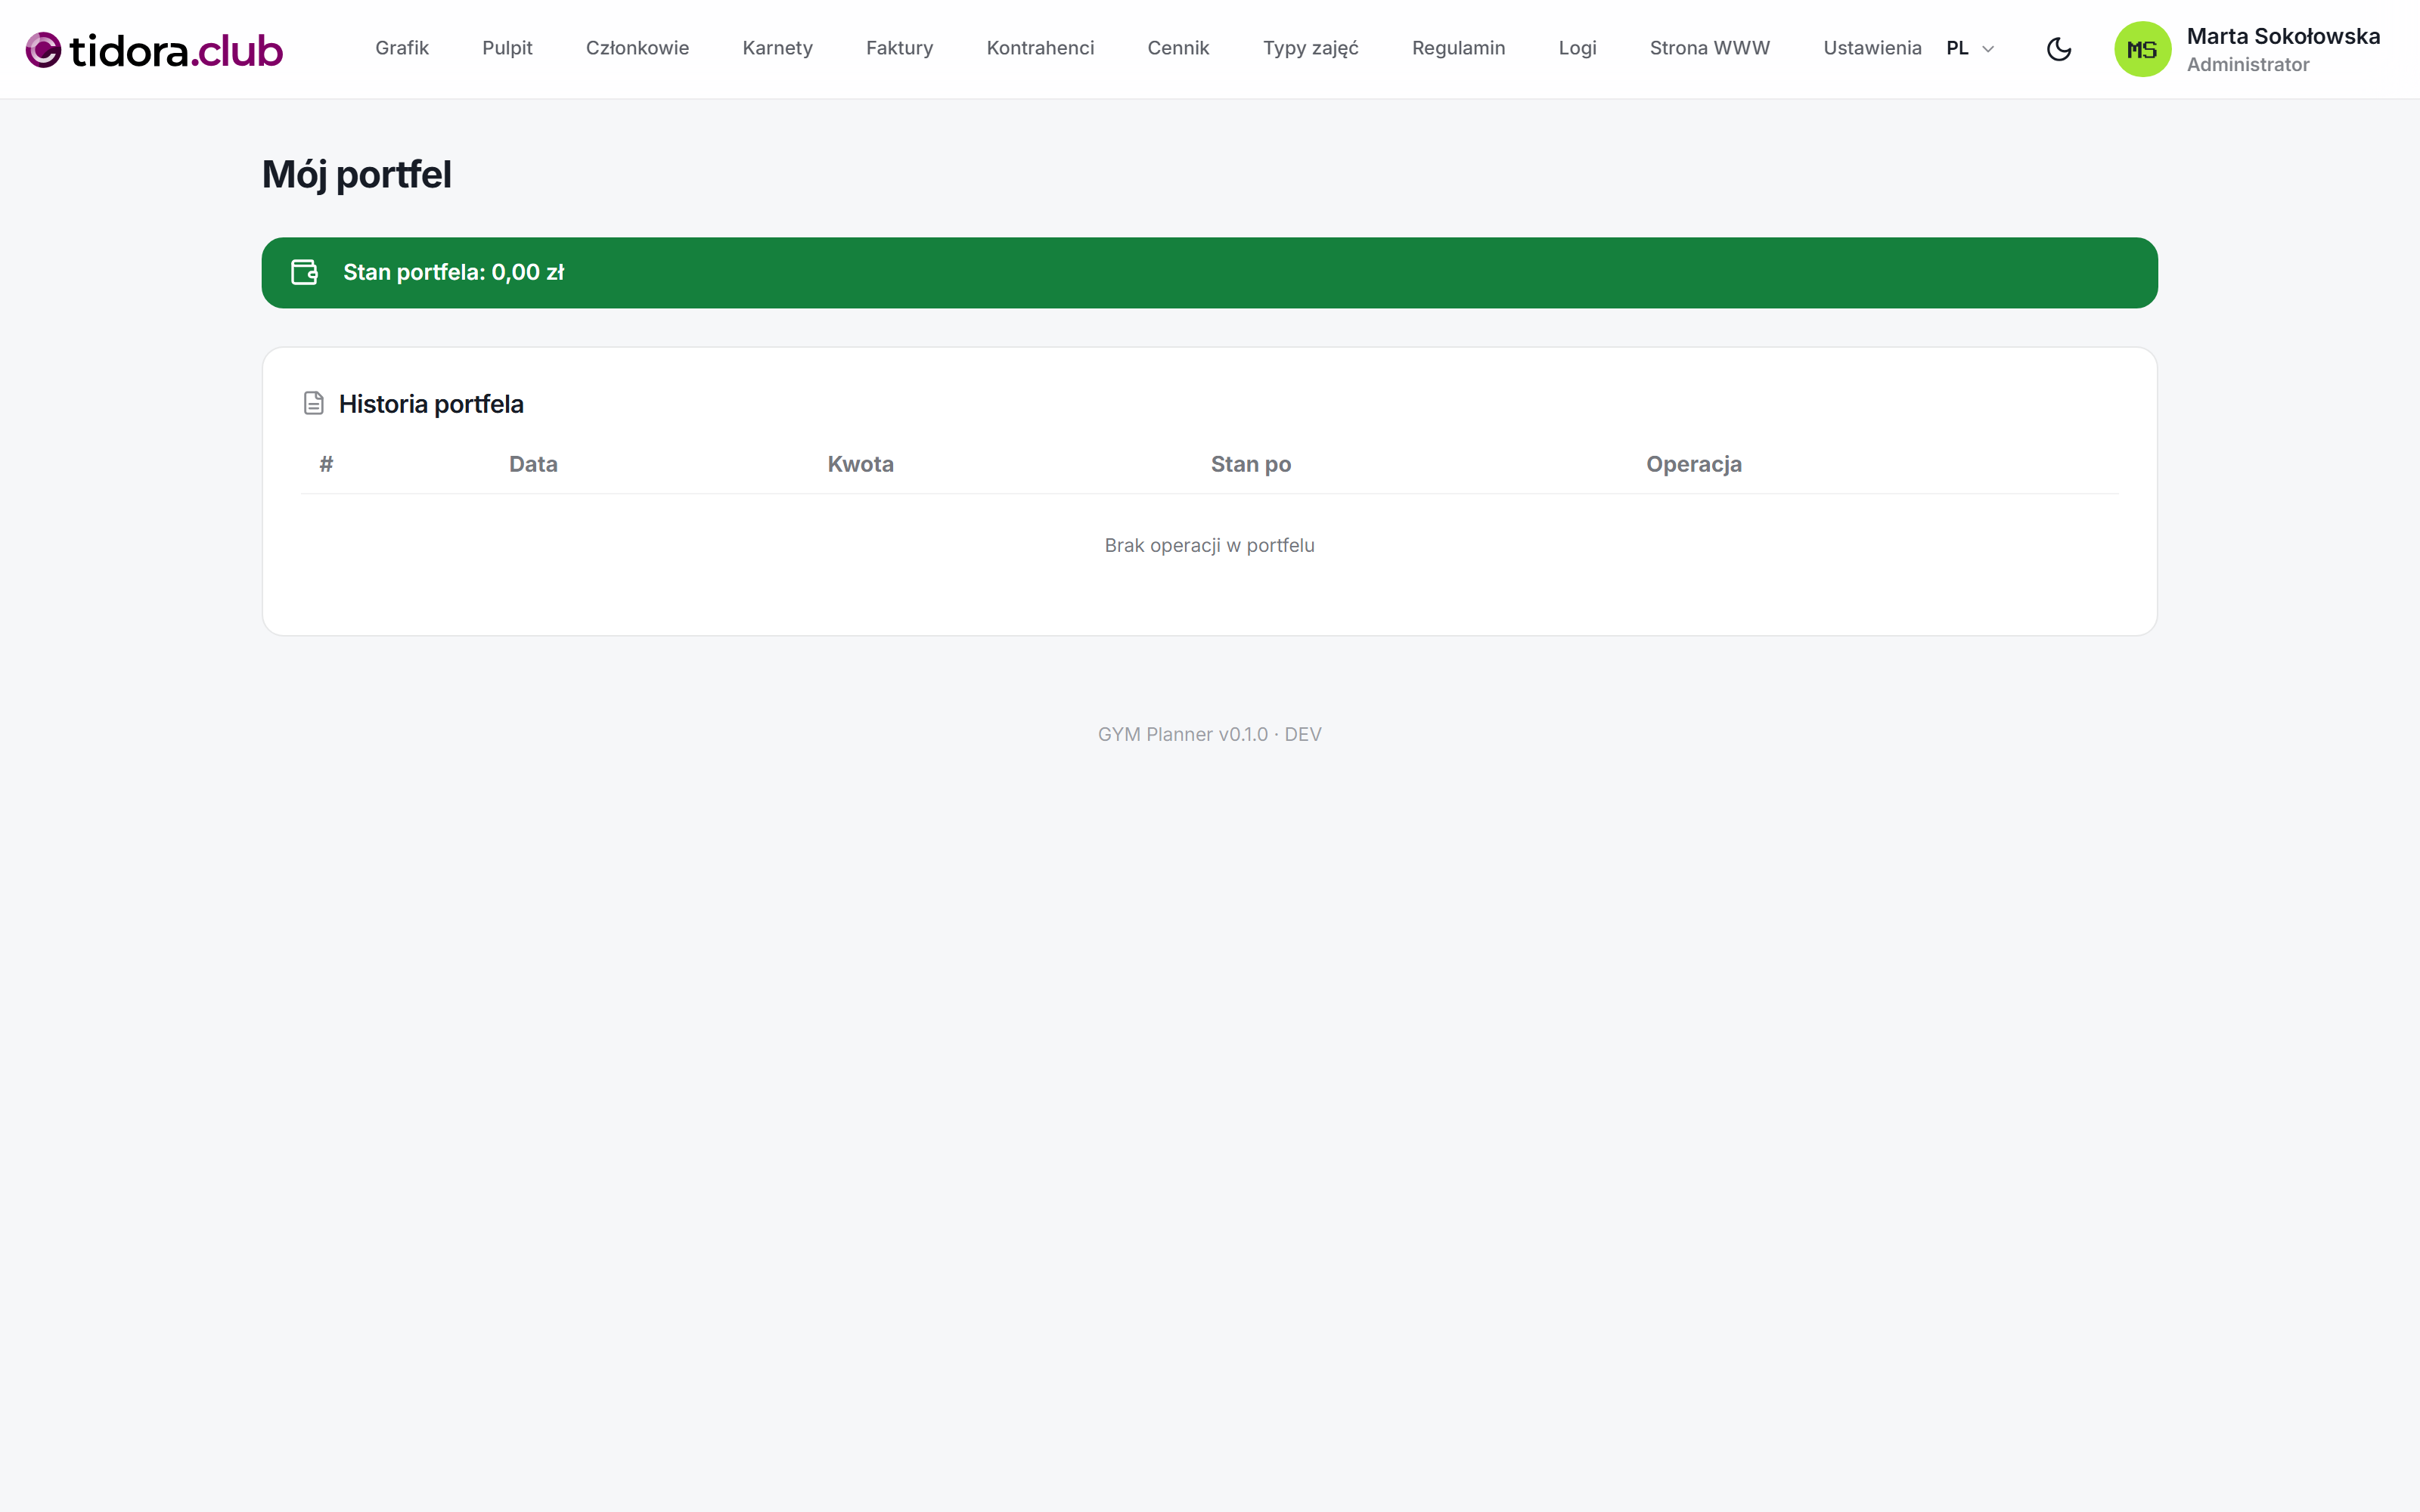2420x1512 pixels.
Task: Toggle dark mode moon icon
Action: click(x=2059, y=49)
